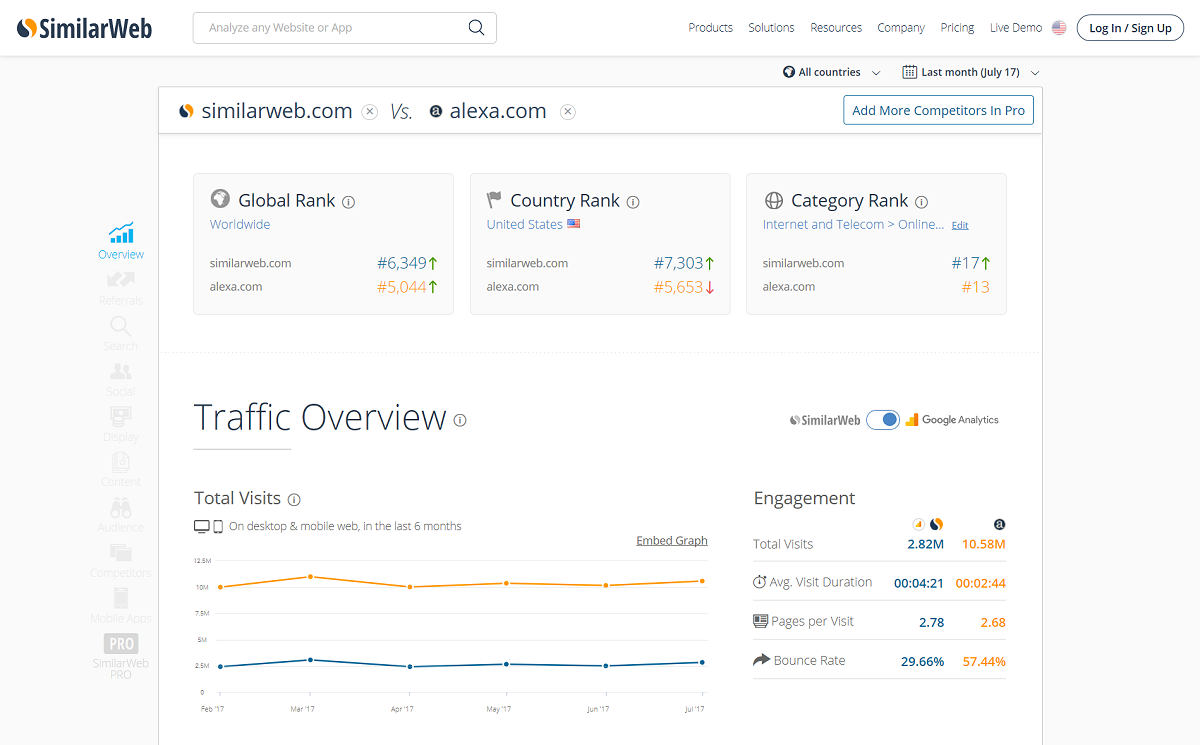Go to the Pricing page
The image size is (1200, 745).
[957, 28]
